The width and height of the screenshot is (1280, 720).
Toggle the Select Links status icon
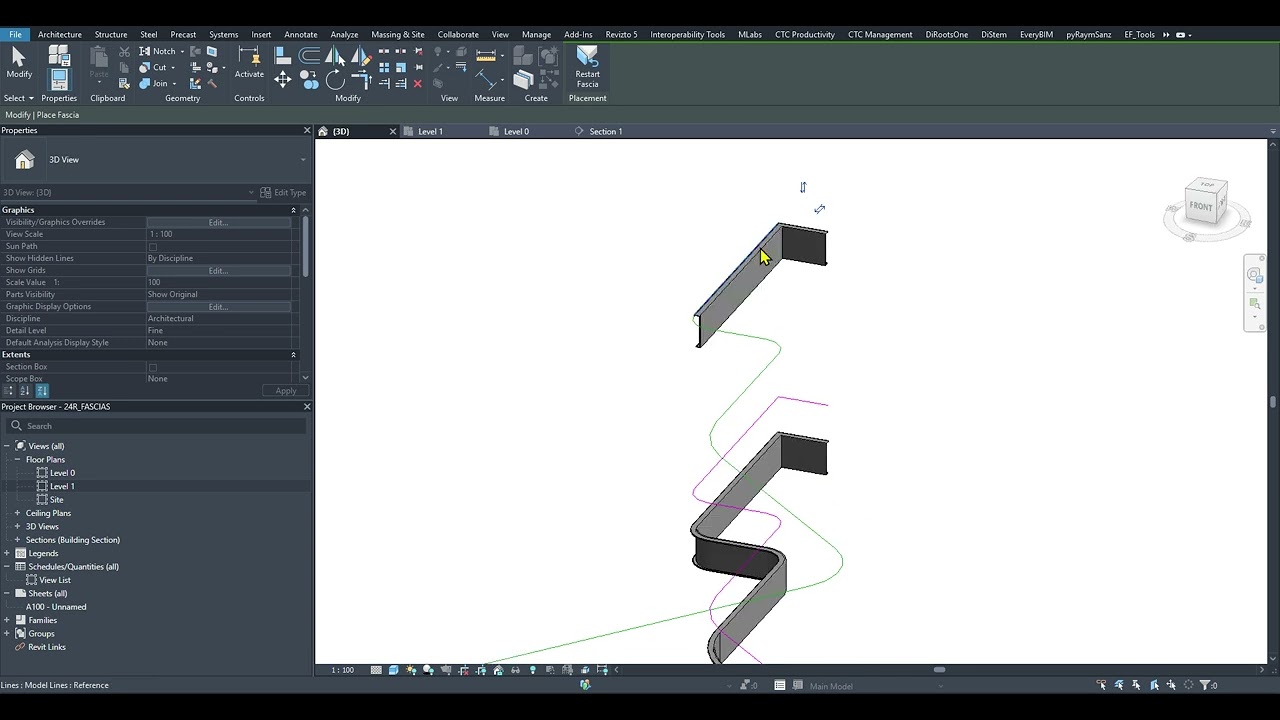point(1102,685)
